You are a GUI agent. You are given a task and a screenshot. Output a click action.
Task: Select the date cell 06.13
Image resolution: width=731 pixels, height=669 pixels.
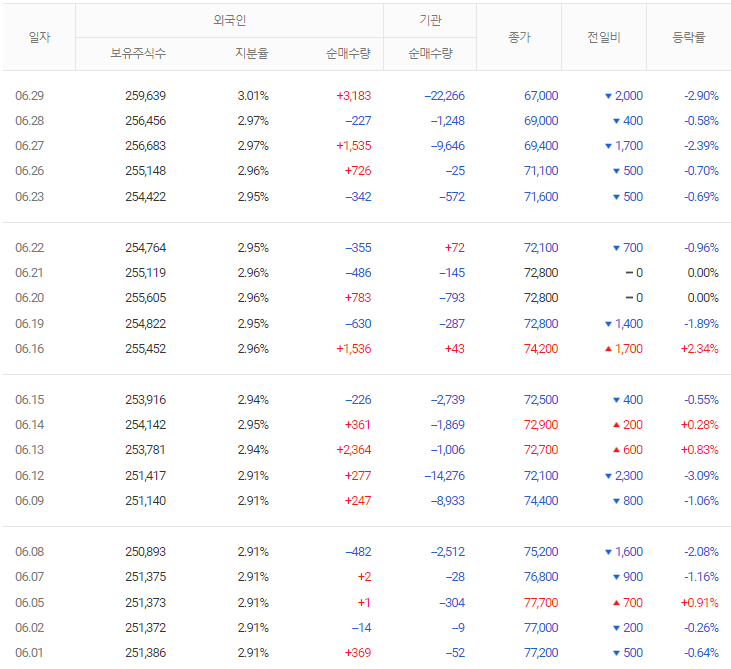[29, 450]
